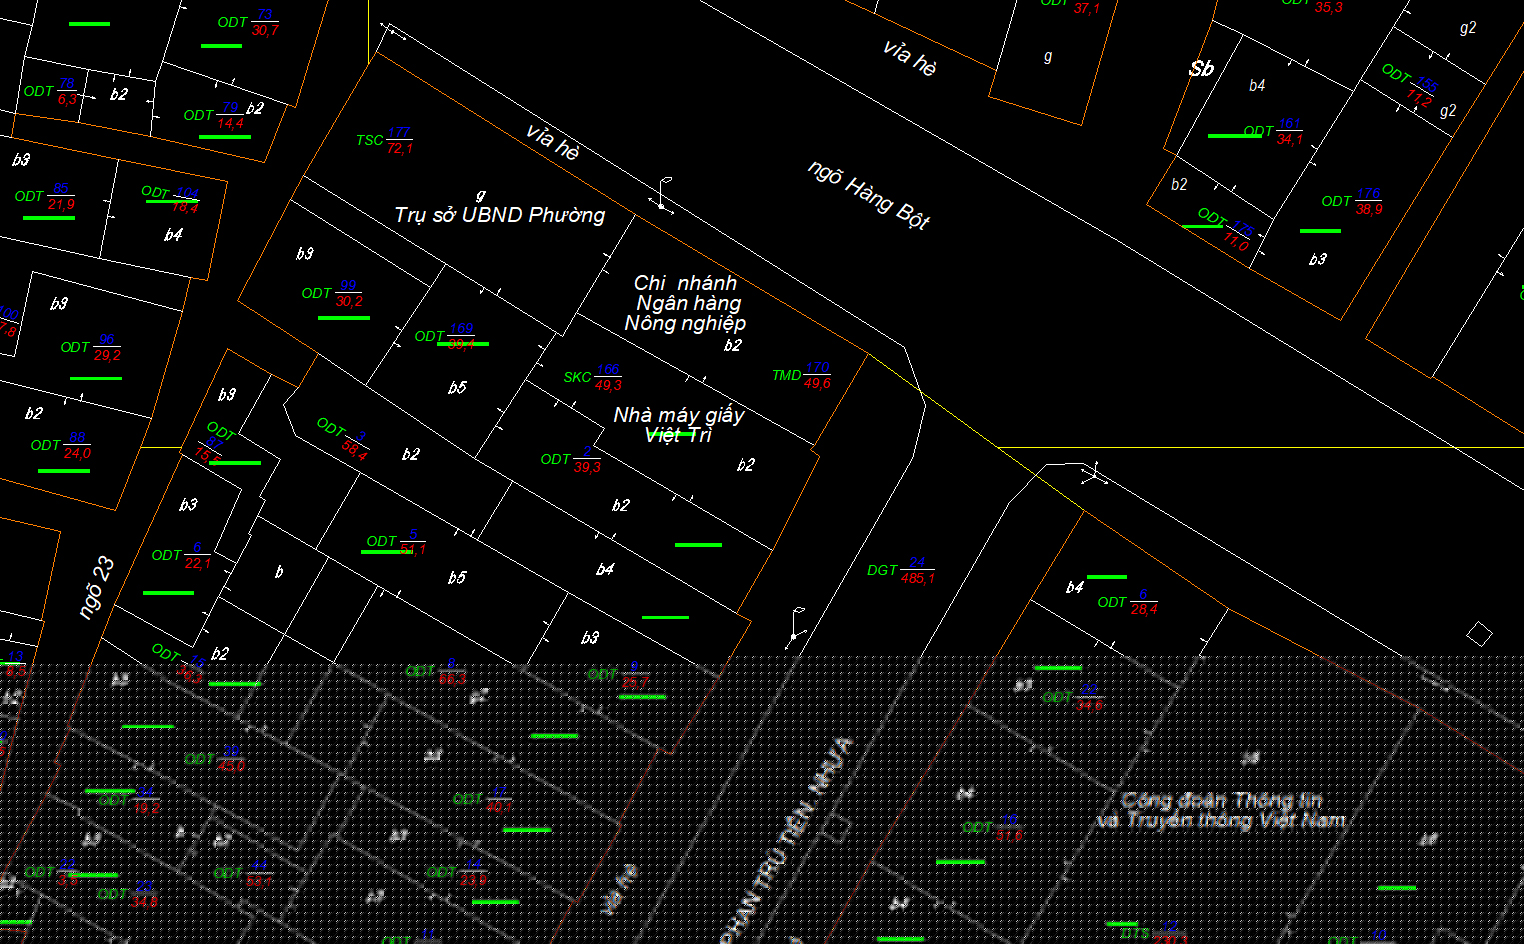Select the SKC 166 parcel tag
The width and height of the screenshot is (1524, 944).
592,377
